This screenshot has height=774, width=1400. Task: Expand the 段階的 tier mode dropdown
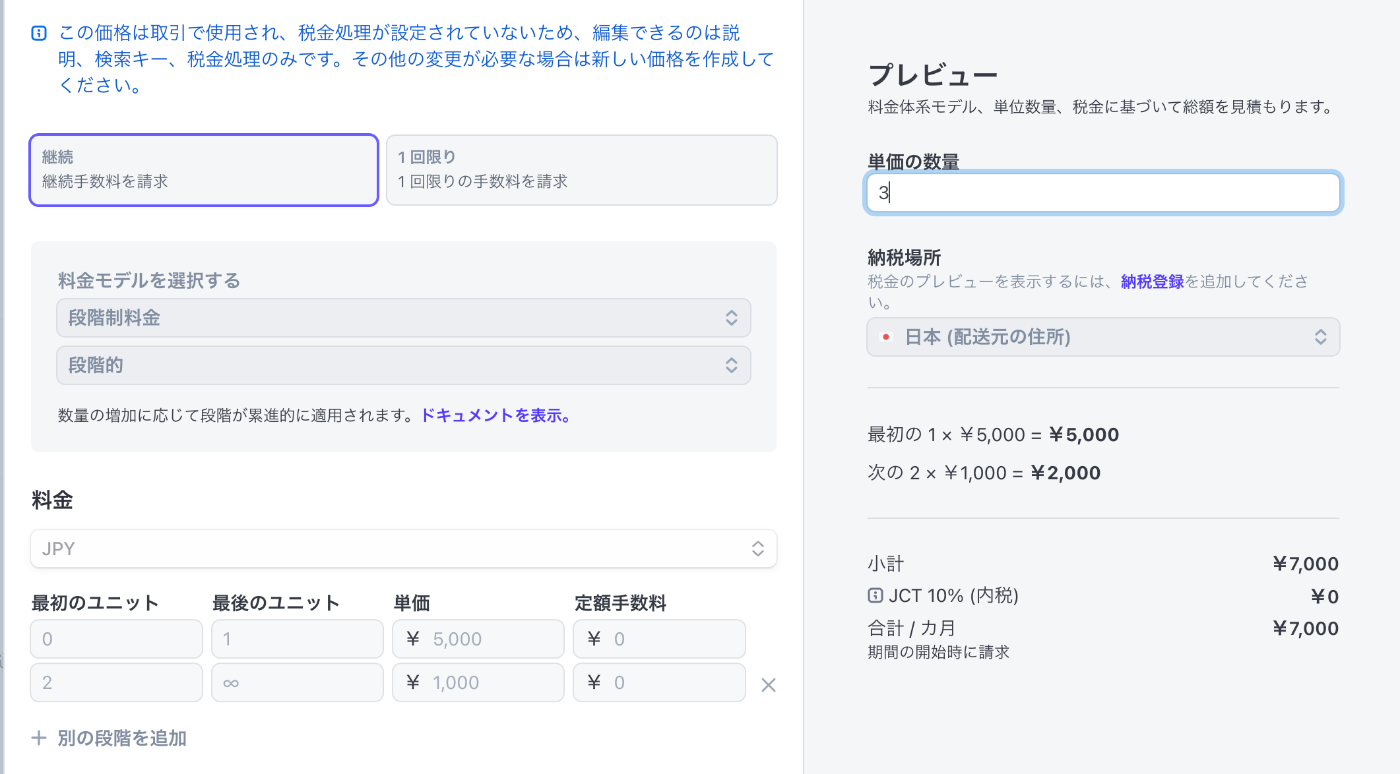point(403,366)
